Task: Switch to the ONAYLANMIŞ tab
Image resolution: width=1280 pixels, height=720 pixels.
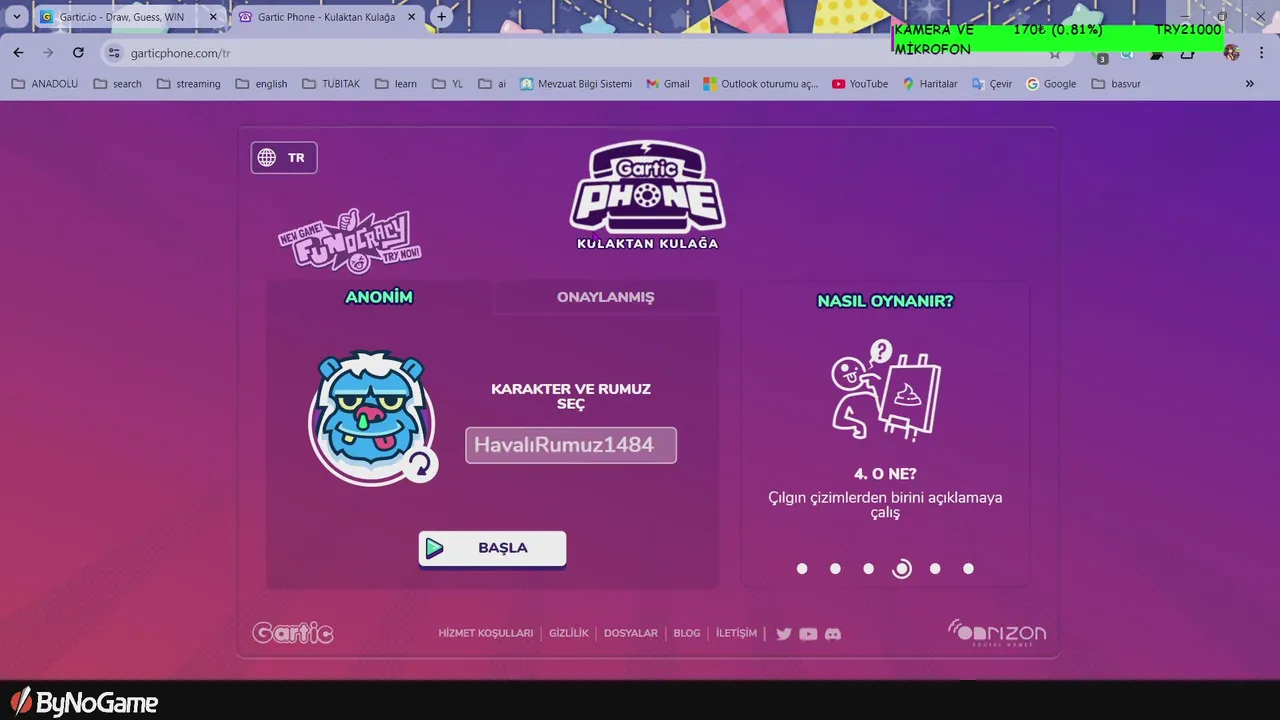Action: (605, 297)
